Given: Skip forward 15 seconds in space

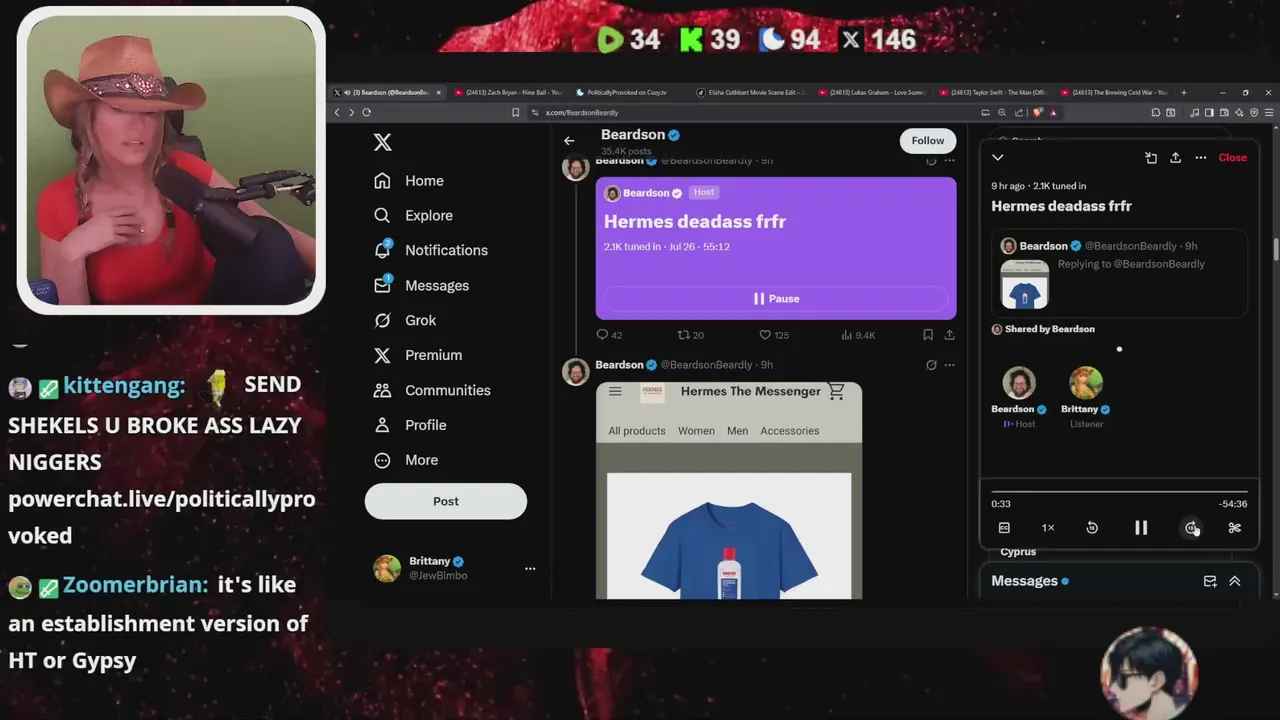Looking at the screenshot, I should click(1191, 528).
